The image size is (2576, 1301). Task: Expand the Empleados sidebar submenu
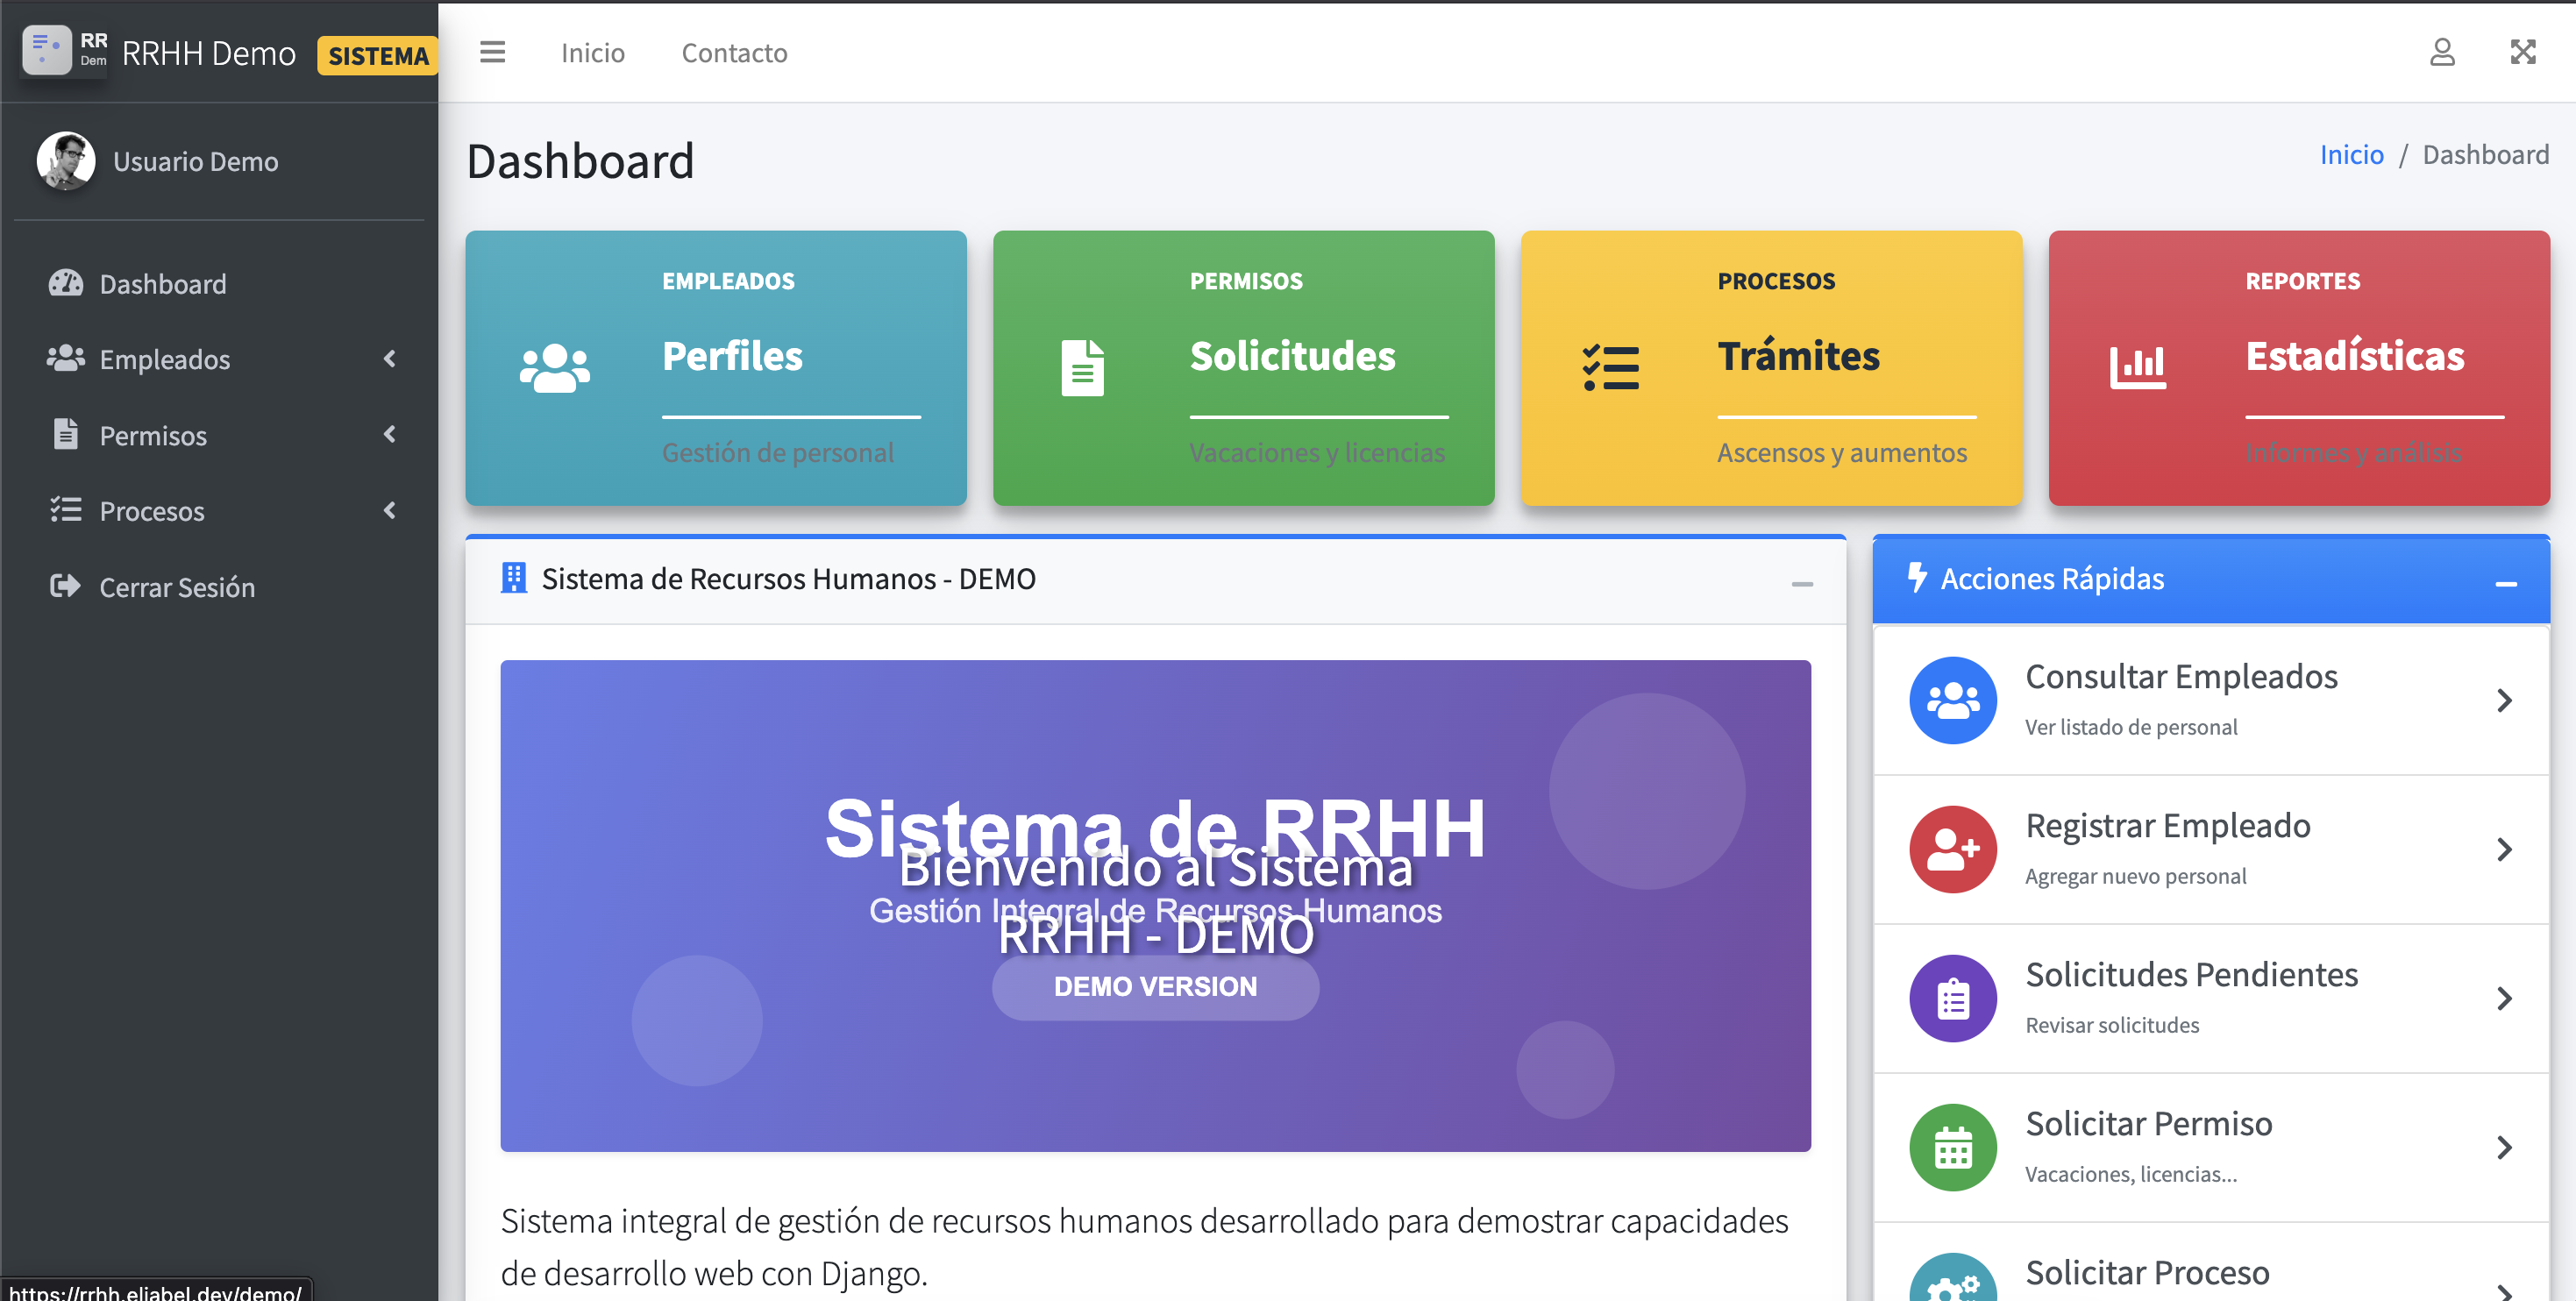(390, 358)
